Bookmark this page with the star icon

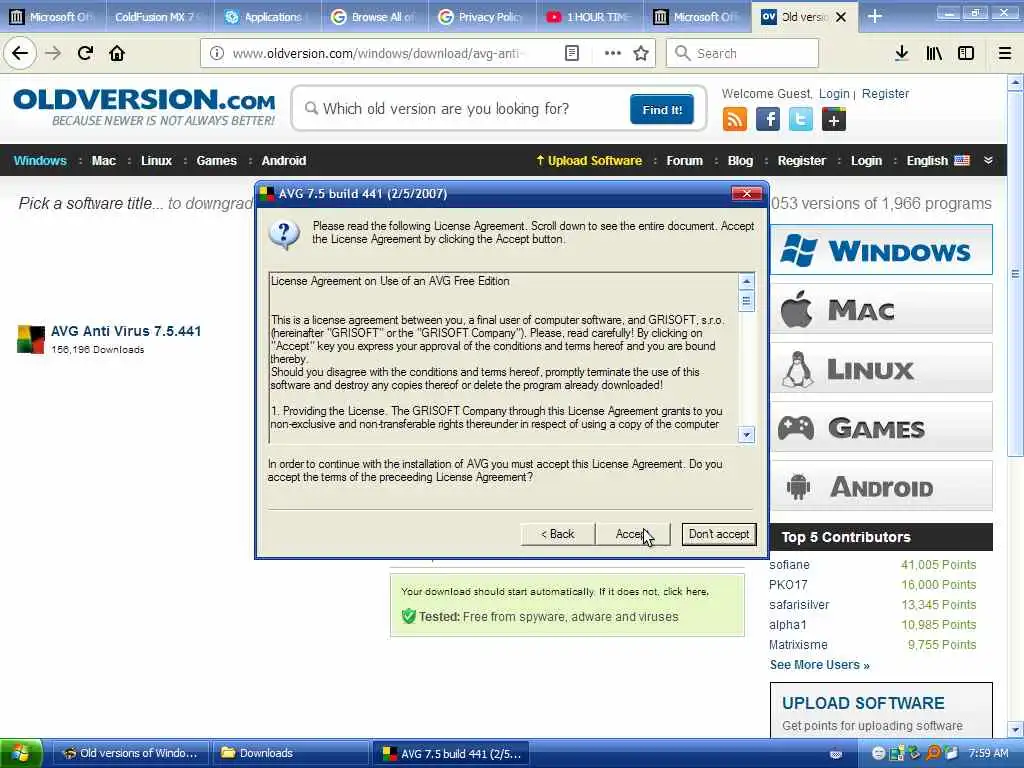(x=641, y=53)
